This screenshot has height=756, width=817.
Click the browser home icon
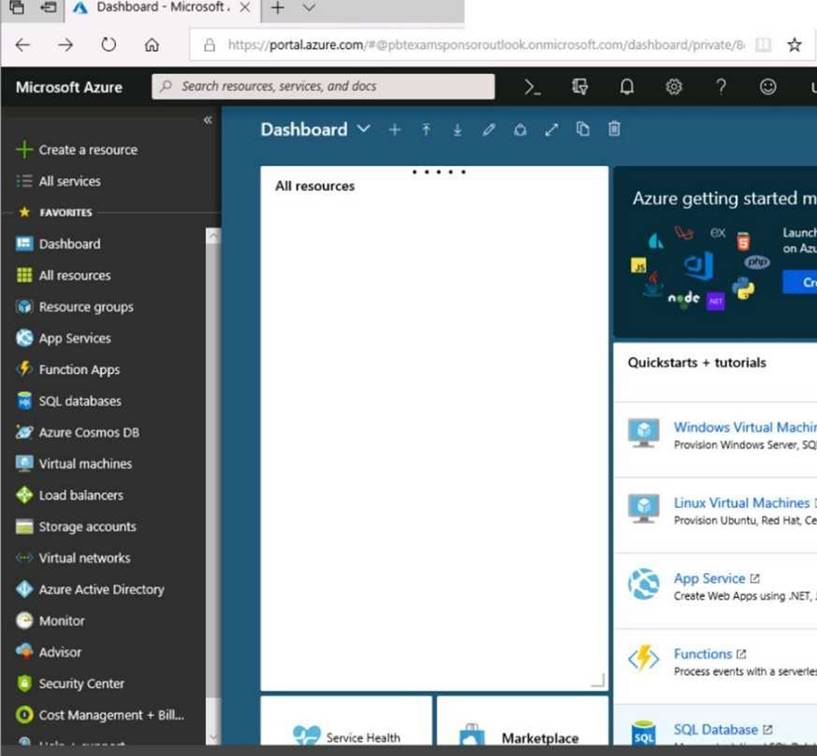(152, 45)
